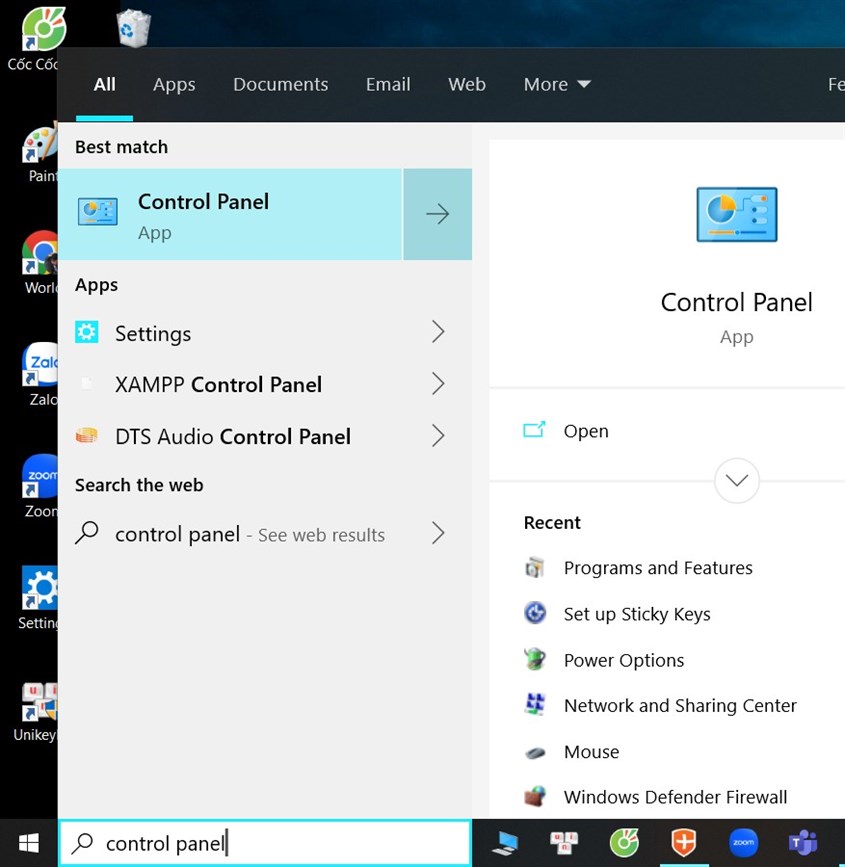Screen dimensions: 845x867
Task: Click the DTS Audio Control Panel icon
Action: click(87, 436)
